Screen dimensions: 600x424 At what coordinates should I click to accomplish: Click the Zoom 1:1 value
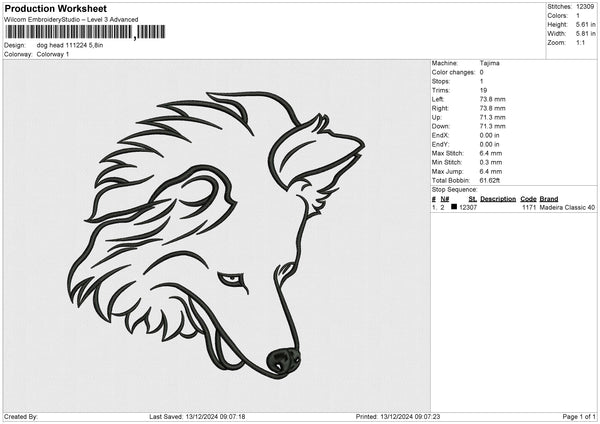point(580,42)
